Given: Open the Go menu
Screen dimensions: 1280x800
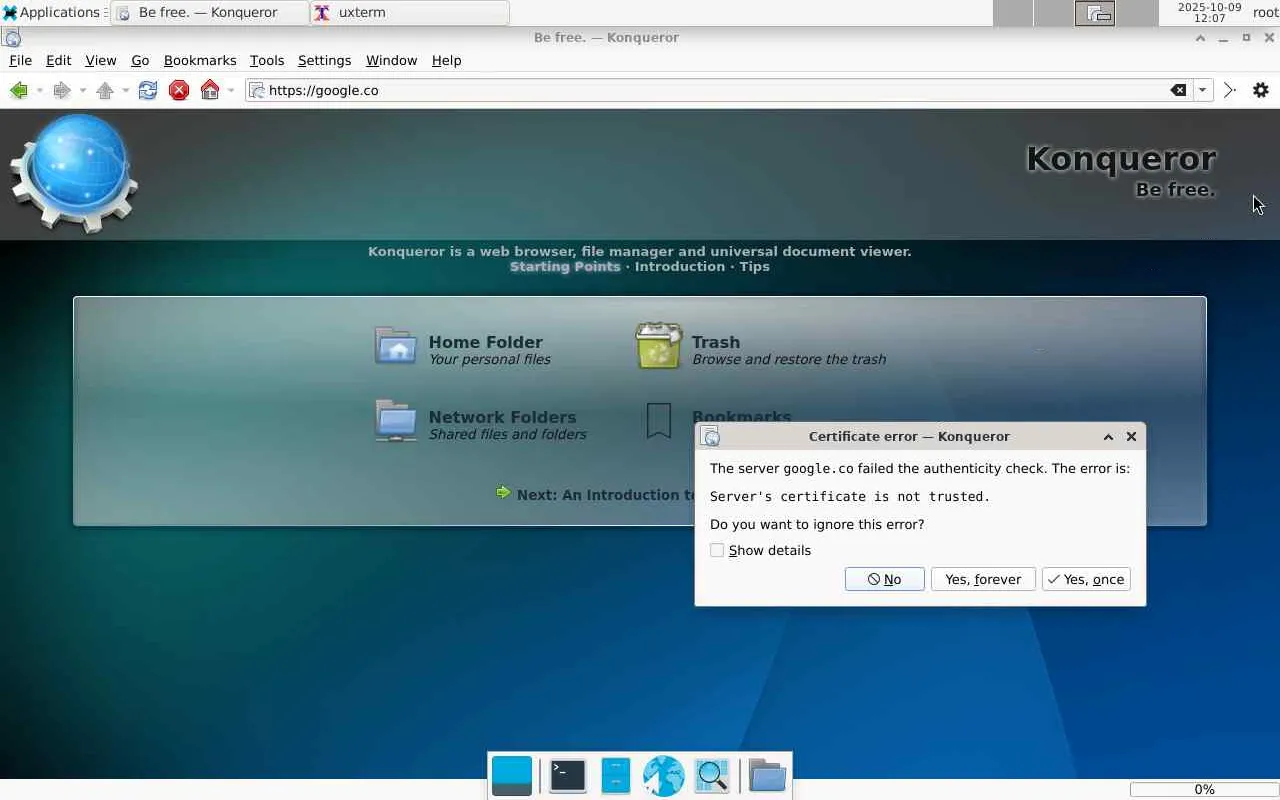Looking at the screenshot, I should click(x=140, y=60).
